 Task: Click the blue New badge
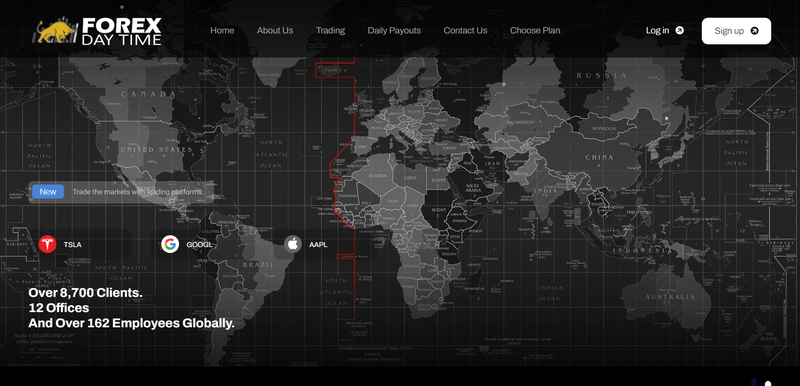click(x=48, y=192)
